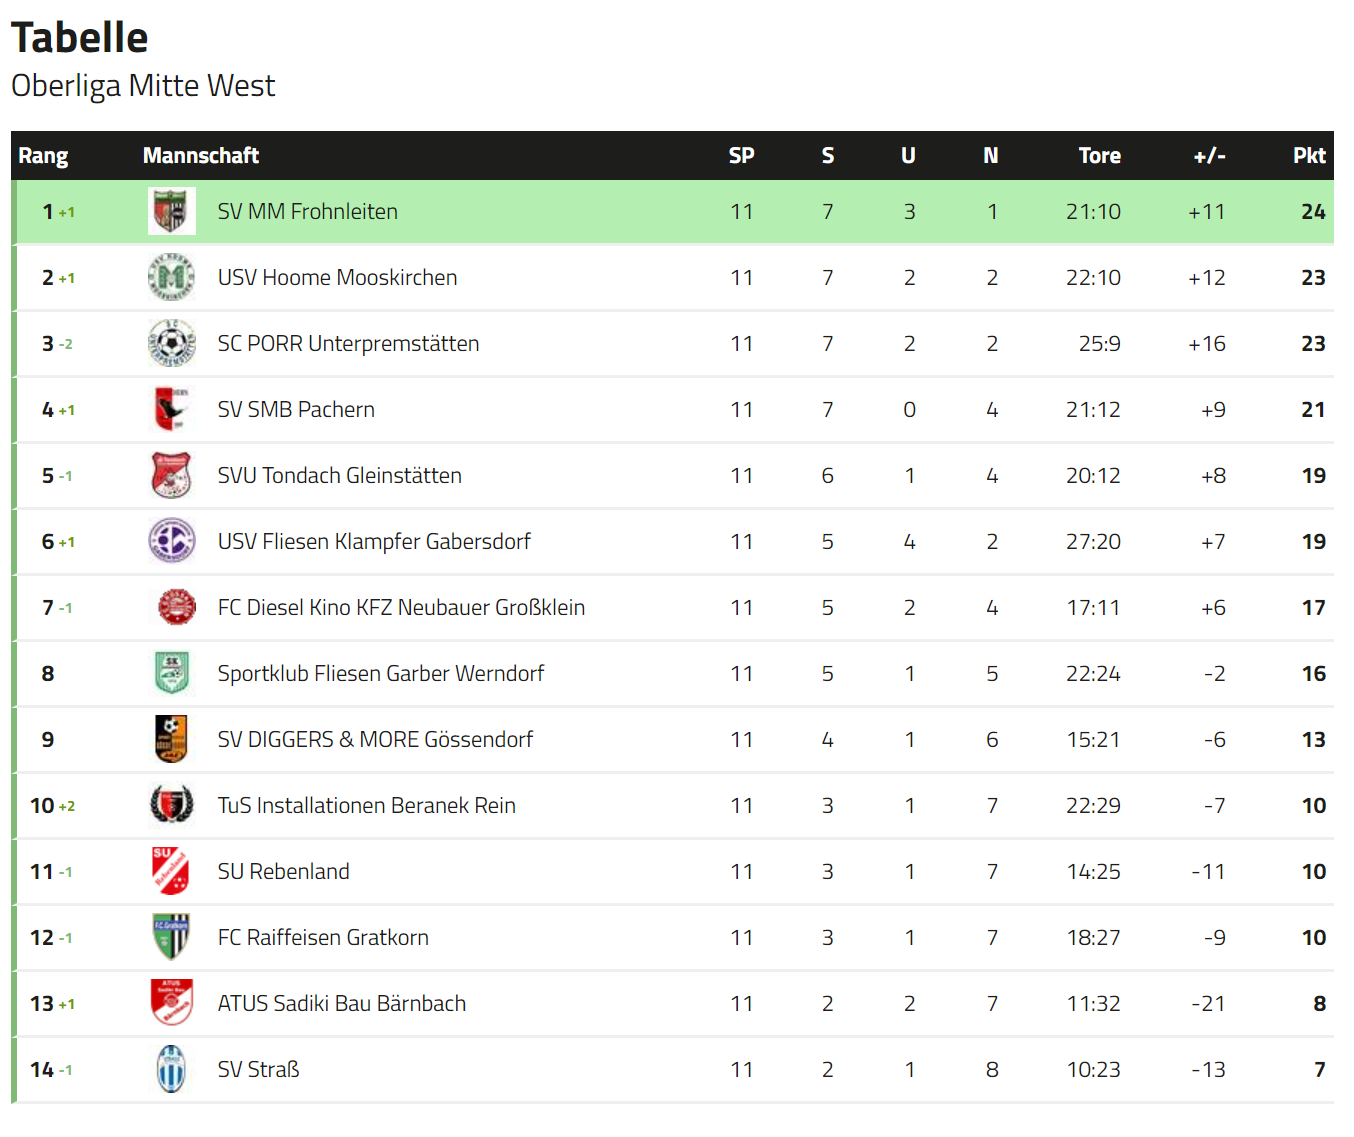
Task: Click the FC Großklein red round crest
Action: 177,607
